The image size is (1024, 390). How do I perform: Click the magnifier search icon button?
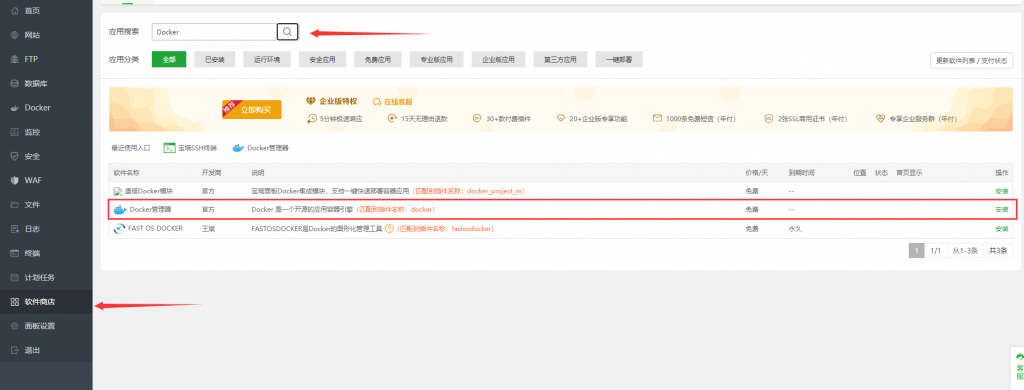[x=287, y=31]
